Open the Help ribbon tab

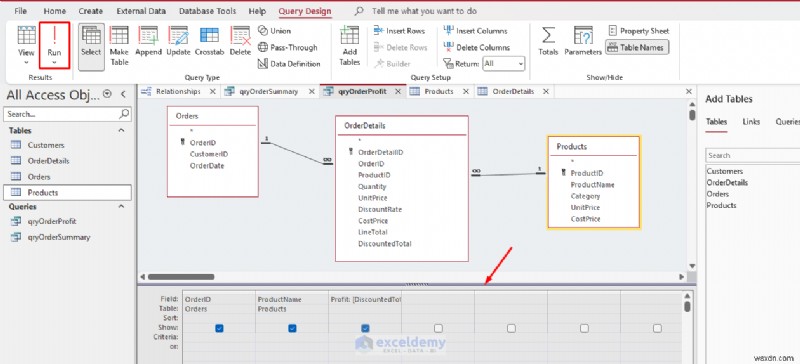click(257, 11)
